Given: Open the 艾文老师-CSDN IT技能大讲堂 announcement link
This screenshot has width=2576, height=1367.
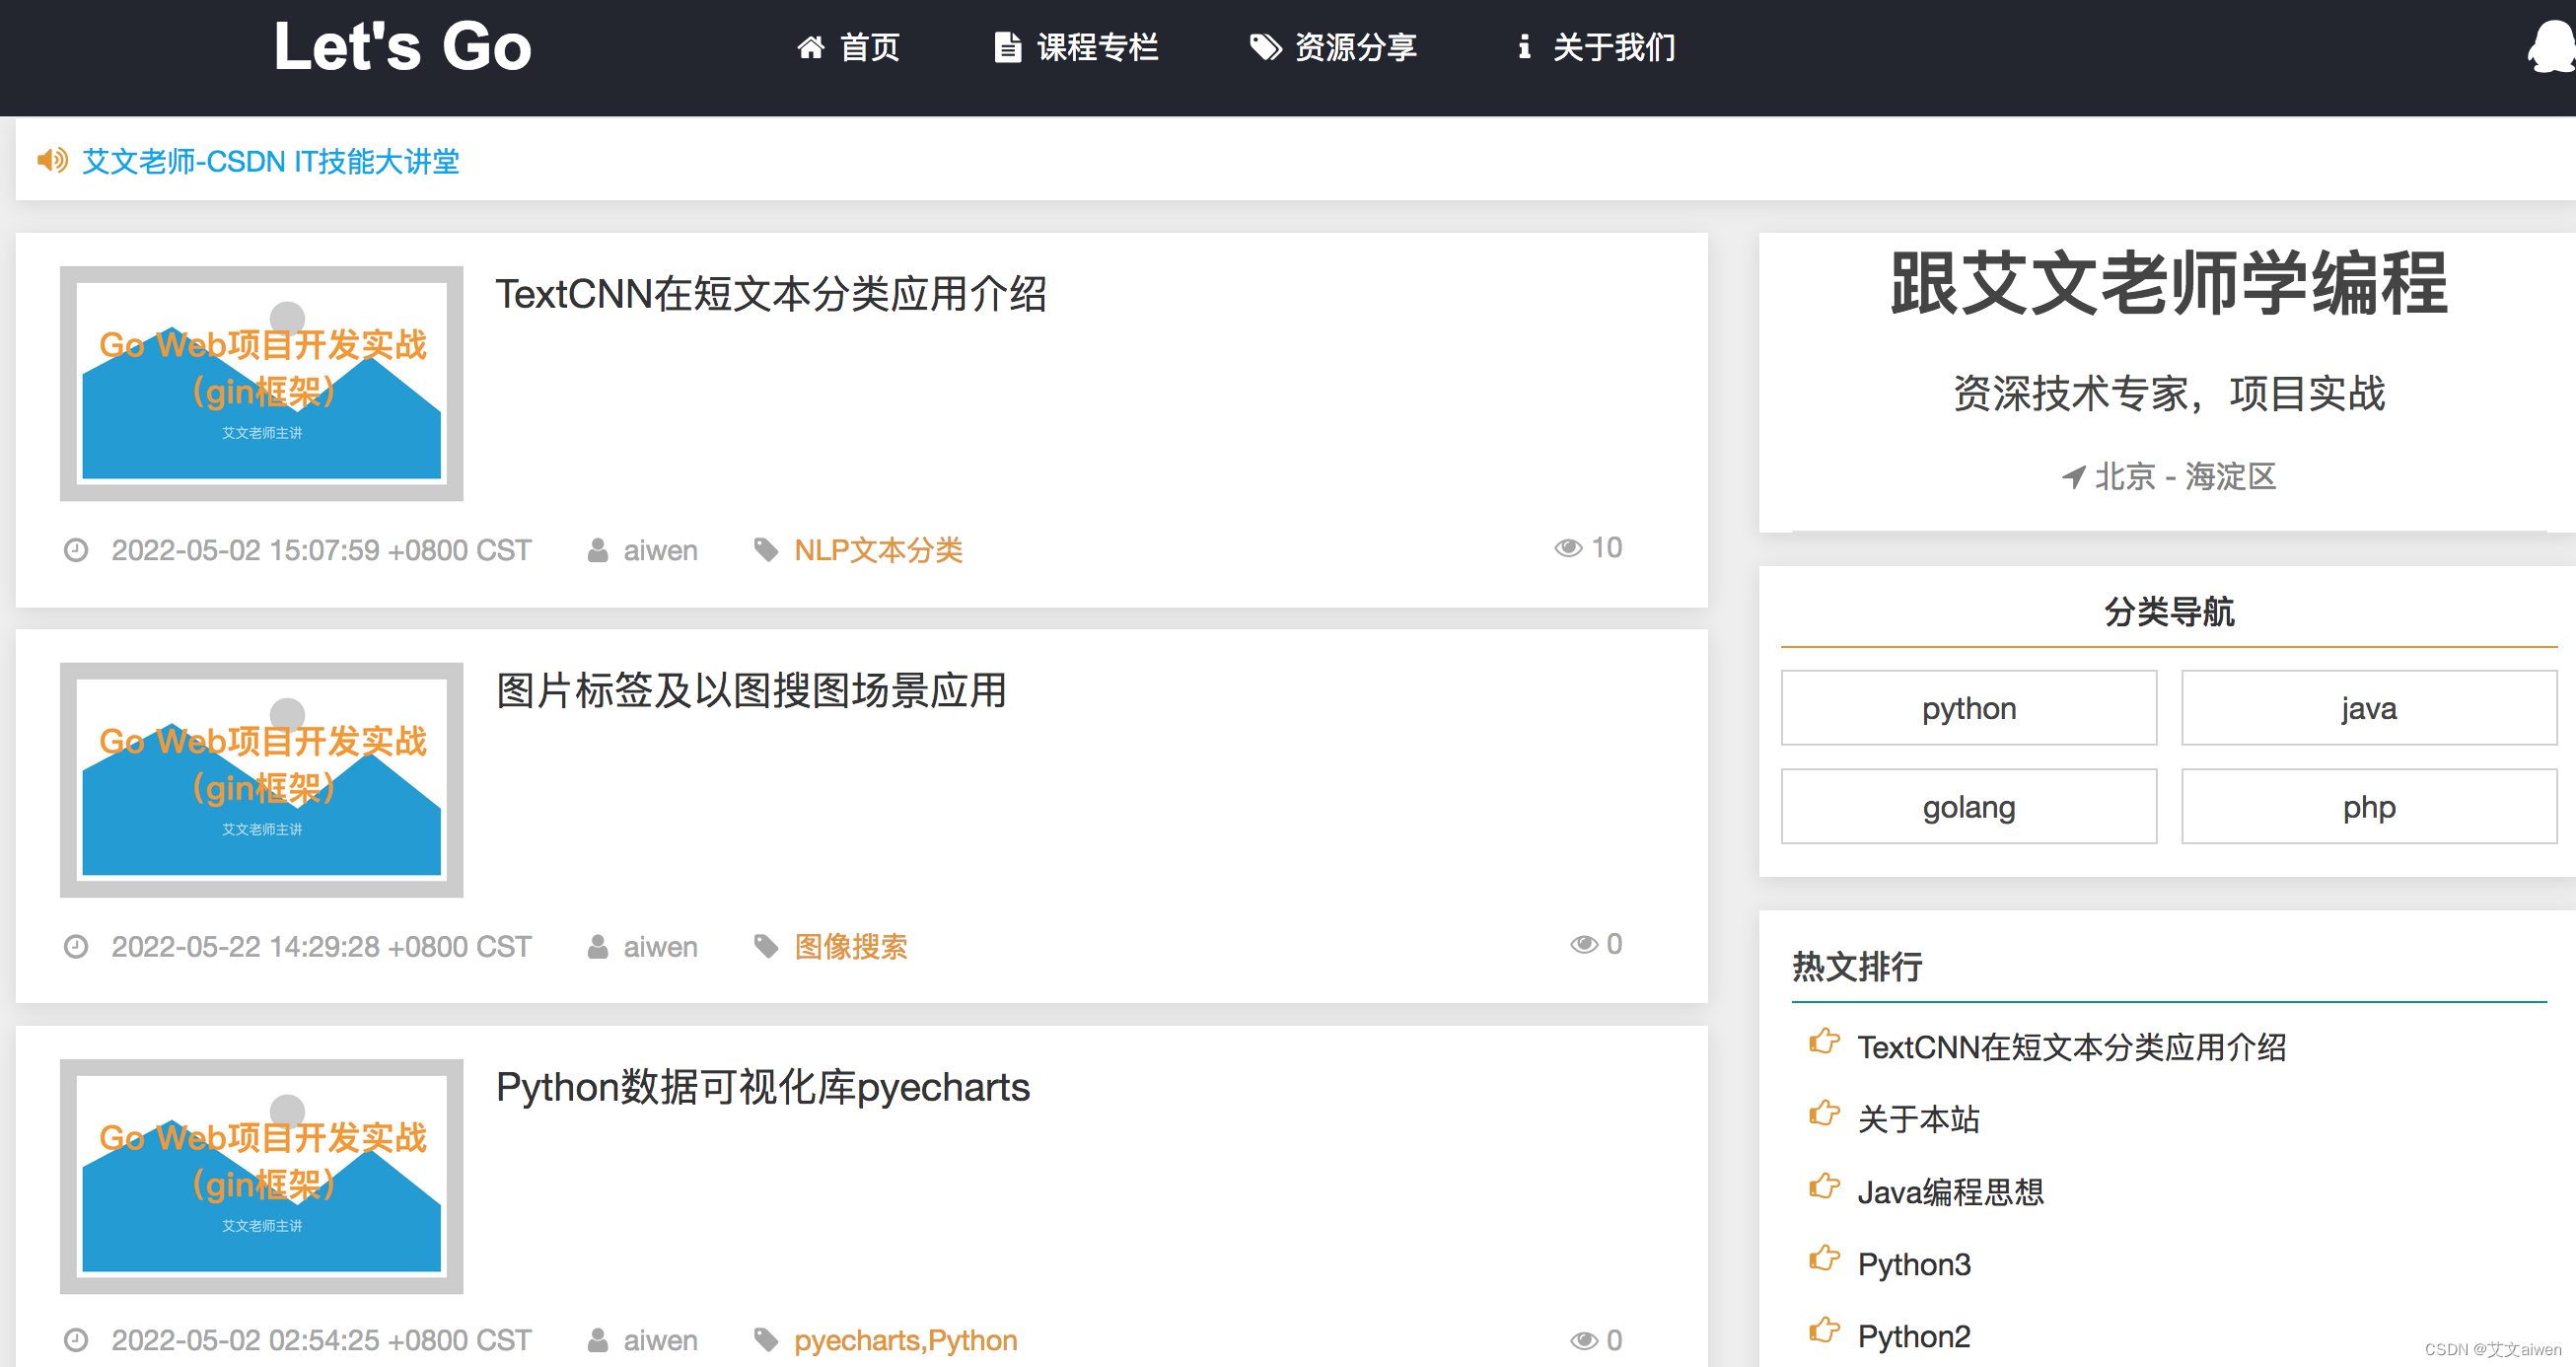Looking at the screenshot, I should click(270, 161).
